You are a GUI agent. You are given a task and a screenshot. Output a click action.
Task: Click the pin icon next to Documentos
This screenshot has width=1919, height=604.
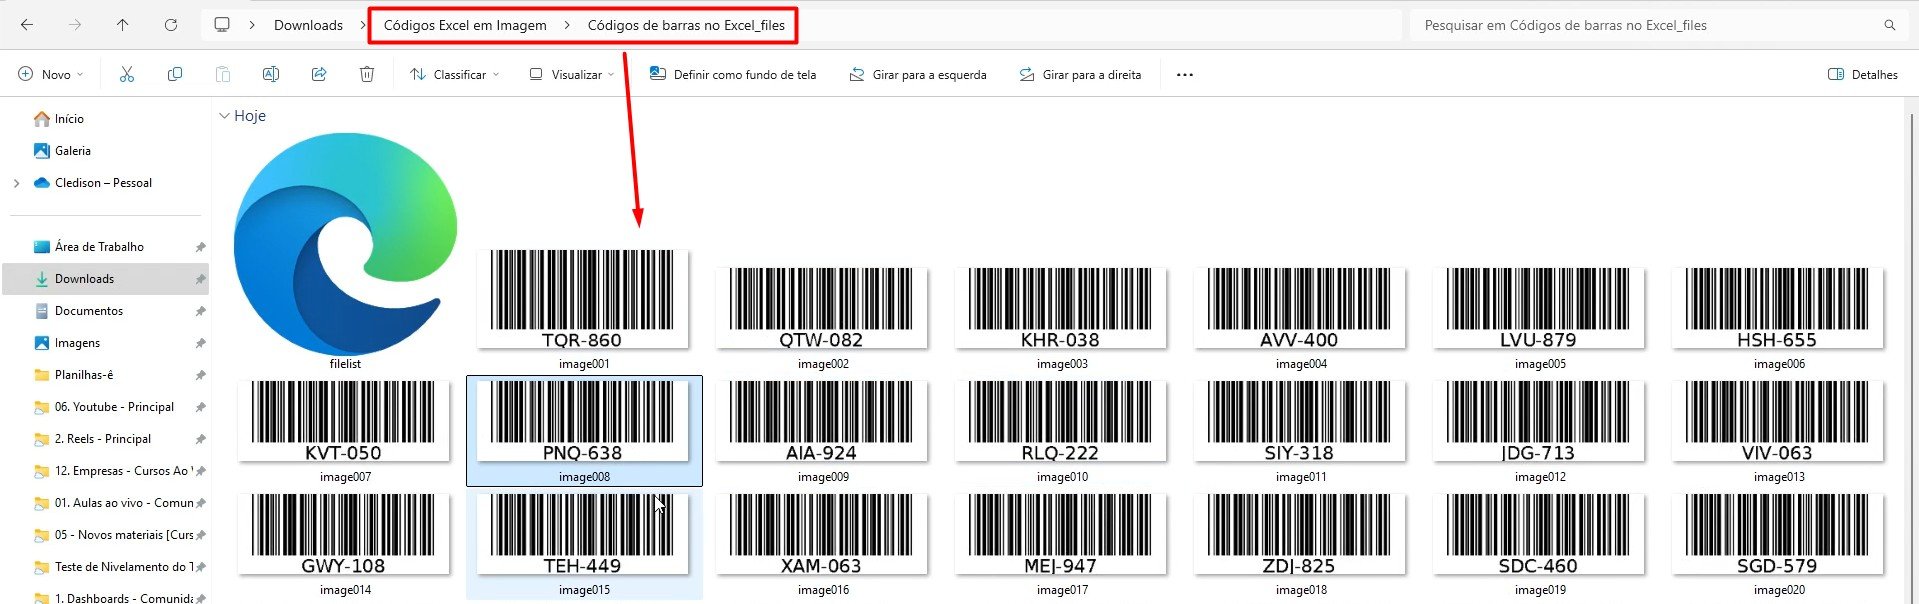[x=200, y=311]
